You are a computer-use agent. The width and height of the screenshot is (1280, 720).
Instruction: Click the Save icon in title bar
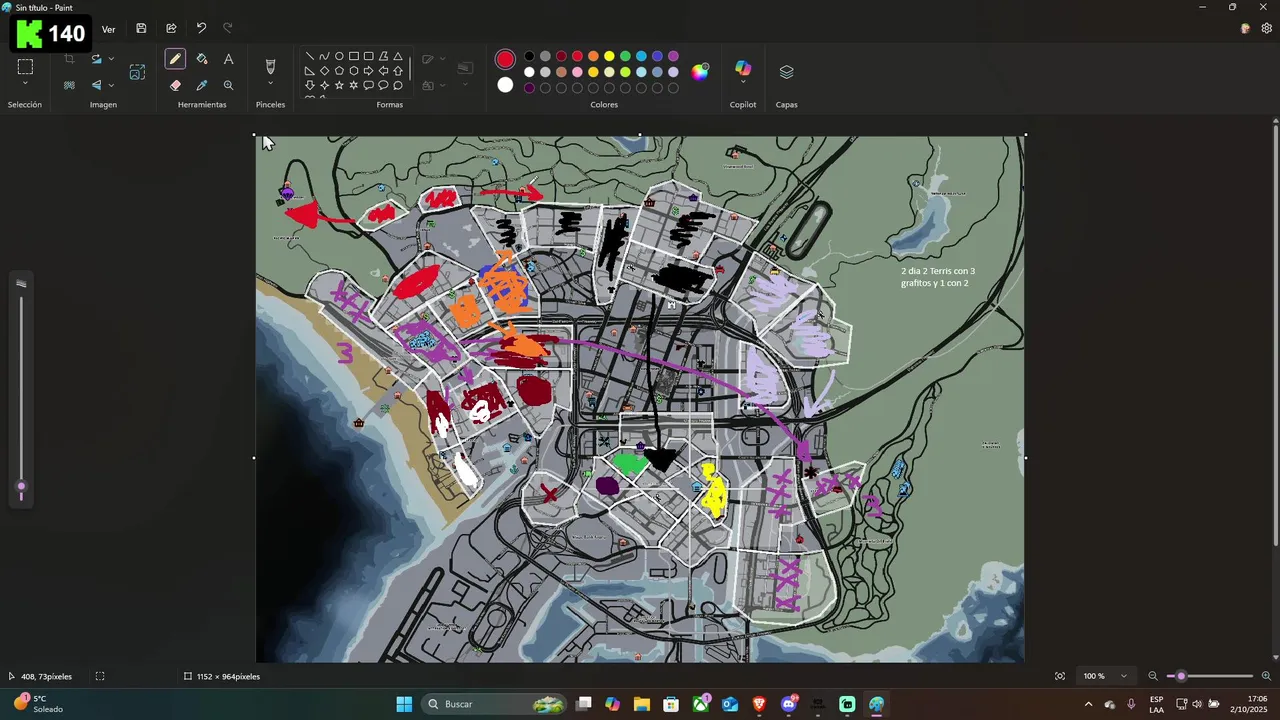pos(141,29)
